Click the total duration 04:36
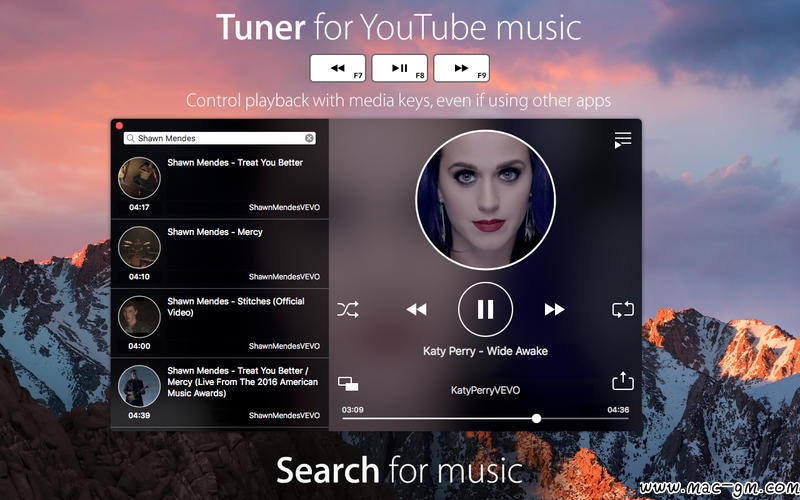800x500 pixels. click(618, 410)
